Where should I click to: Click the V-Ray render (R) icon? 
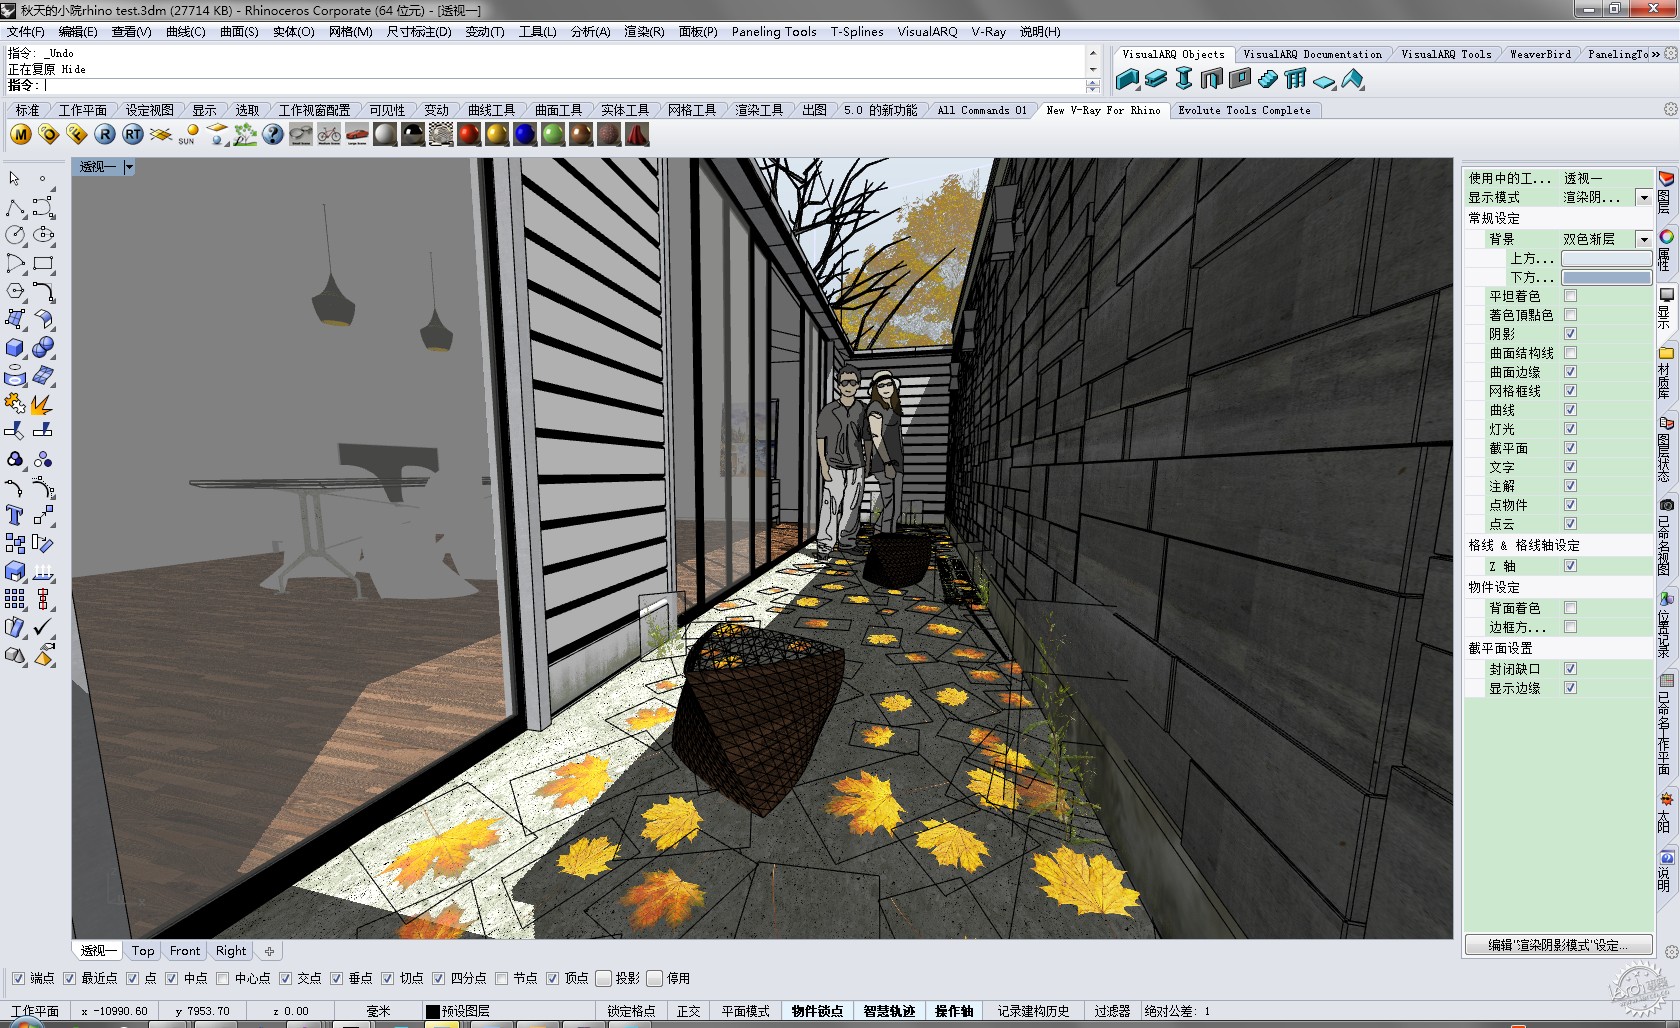(105, 134)
